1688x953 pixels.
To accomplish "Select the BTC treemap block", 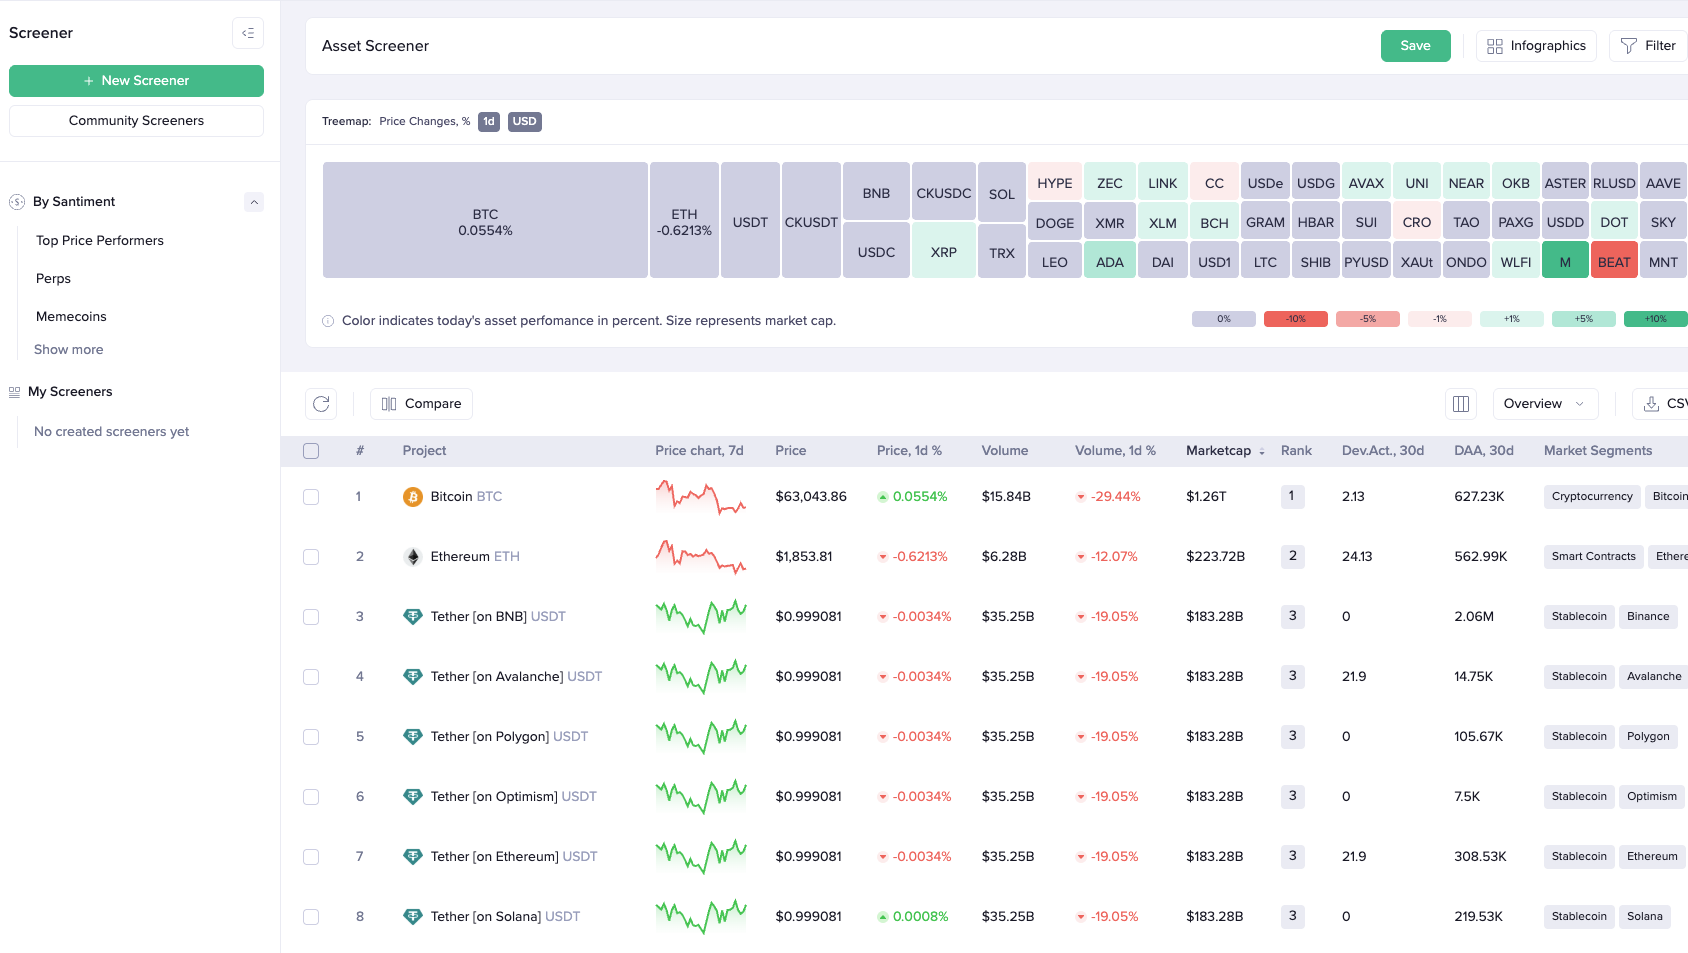I will click(x=485, y=220).
